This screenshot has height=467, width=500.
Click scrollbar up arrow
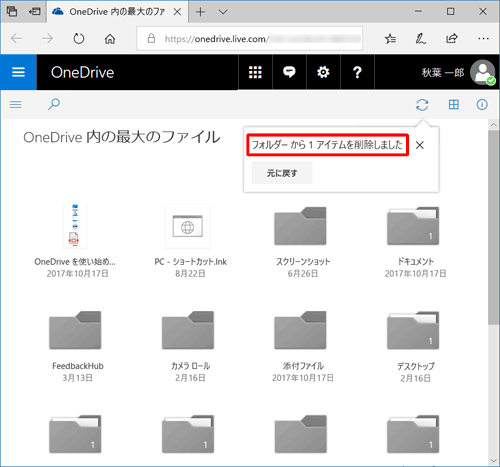[494, 125]
